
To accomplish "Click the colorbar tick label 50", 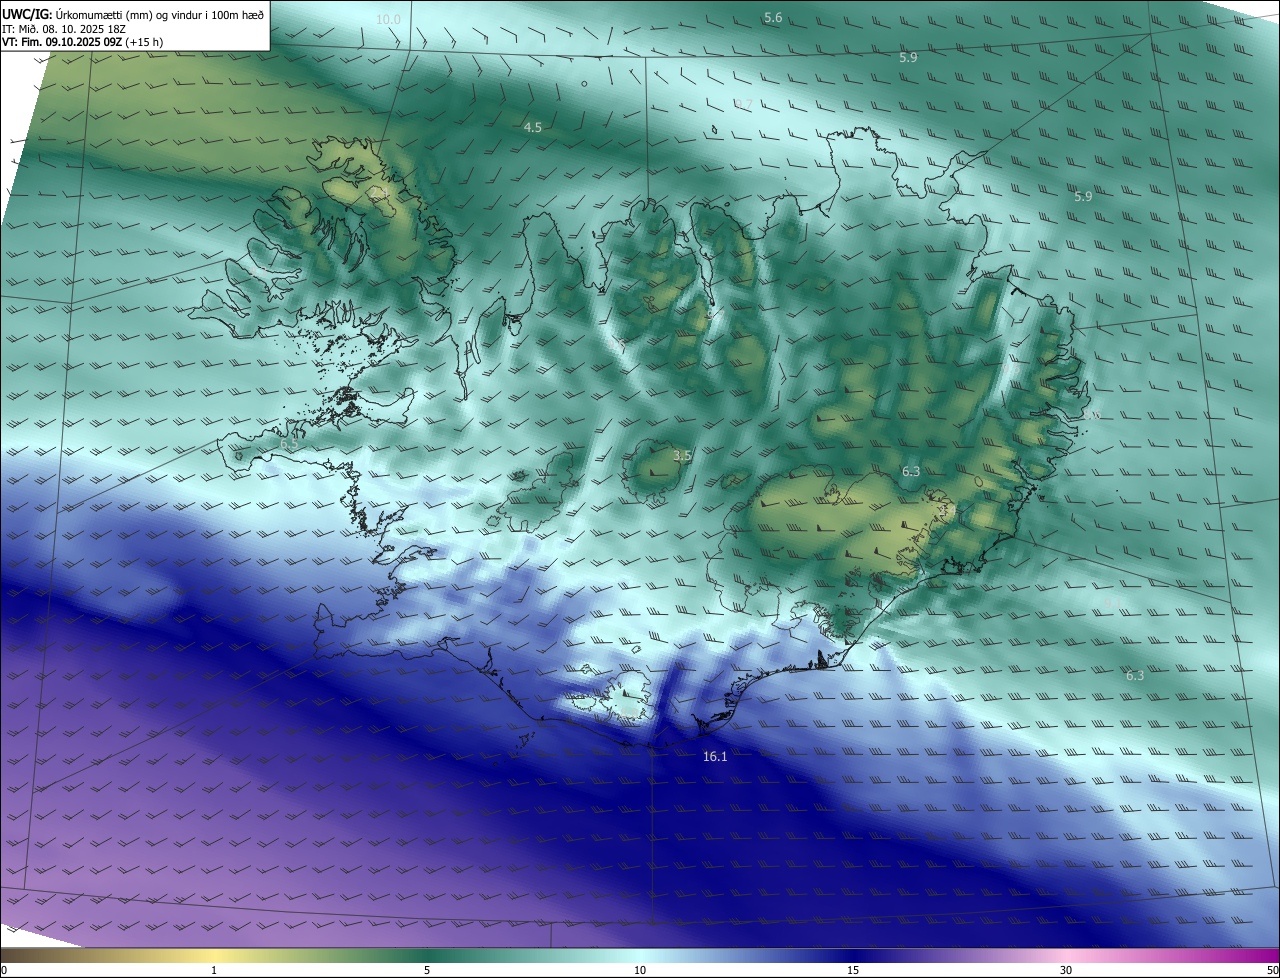I will (1272, 970).
